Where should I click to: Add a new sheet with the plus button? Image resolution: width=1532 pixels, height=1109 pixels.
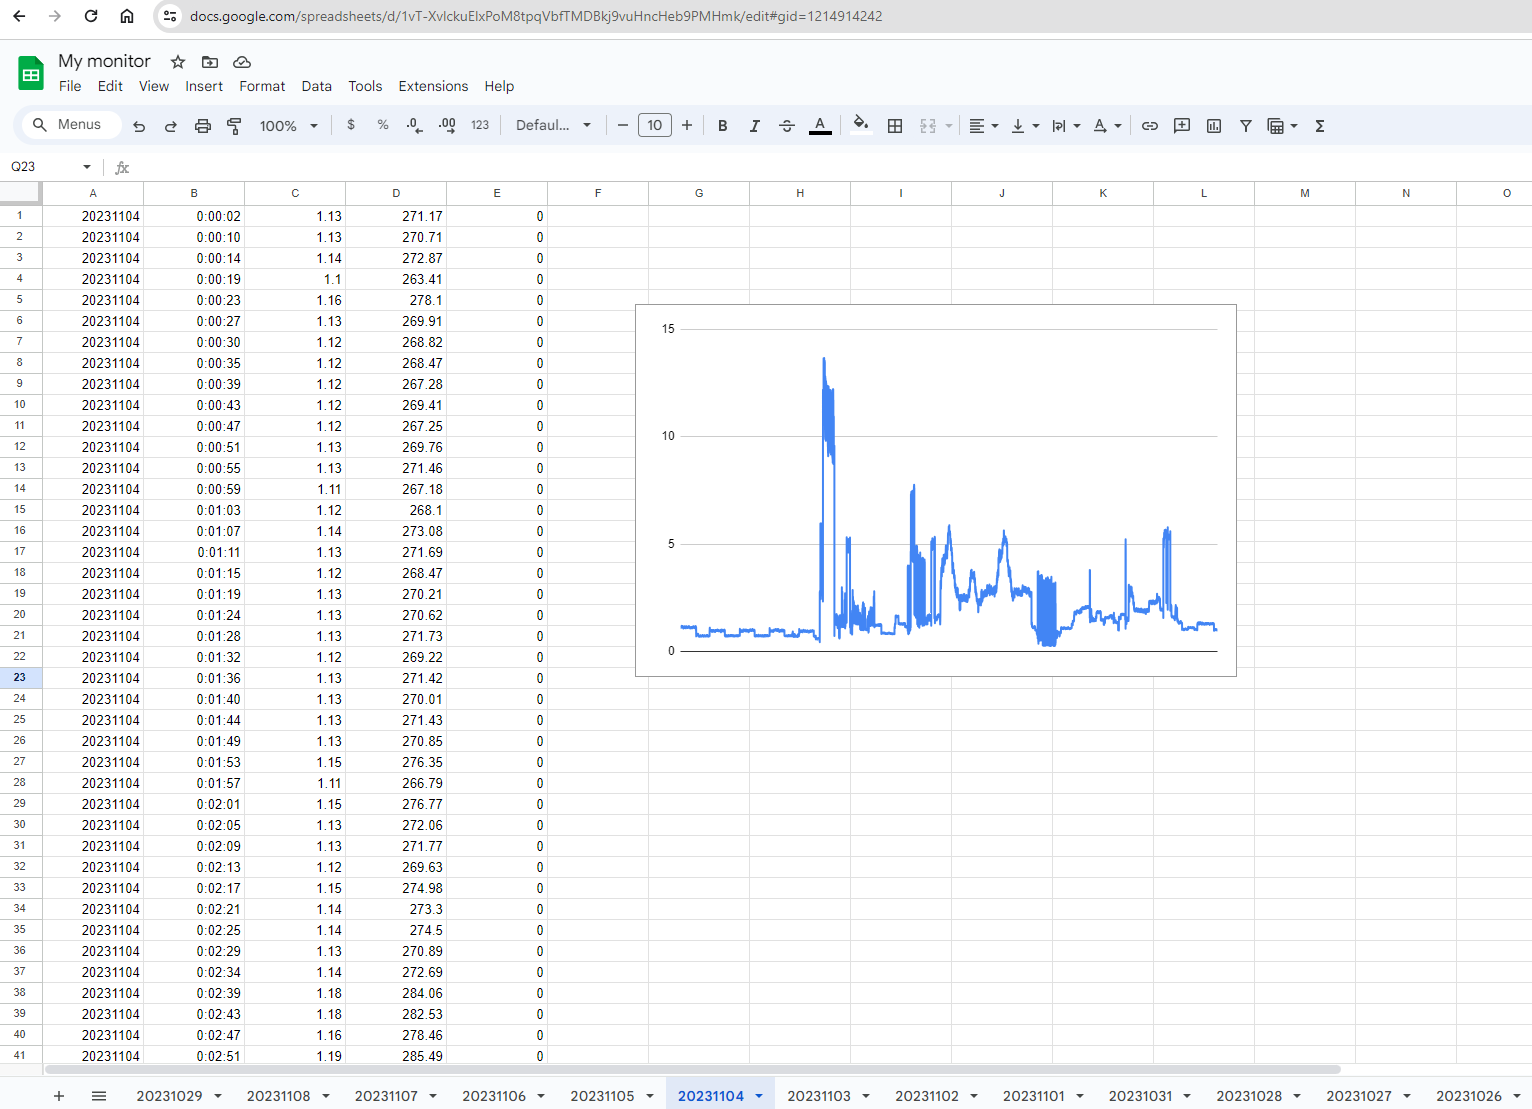(59, 1096)
